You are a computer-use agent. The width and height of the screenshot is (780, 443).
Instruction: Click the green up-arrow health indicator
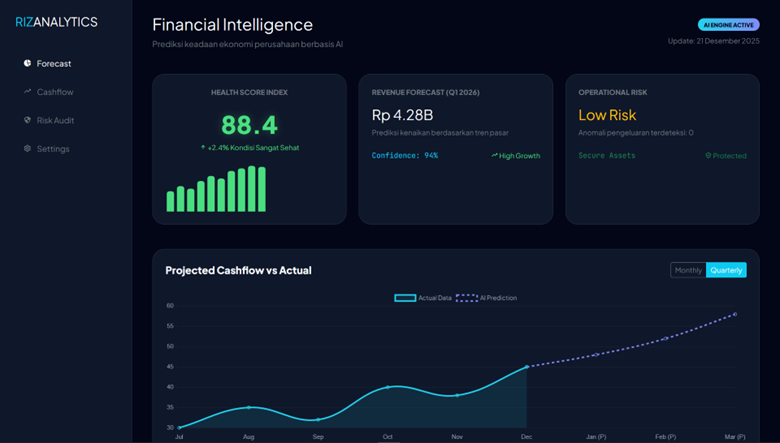tap(203, 148)
